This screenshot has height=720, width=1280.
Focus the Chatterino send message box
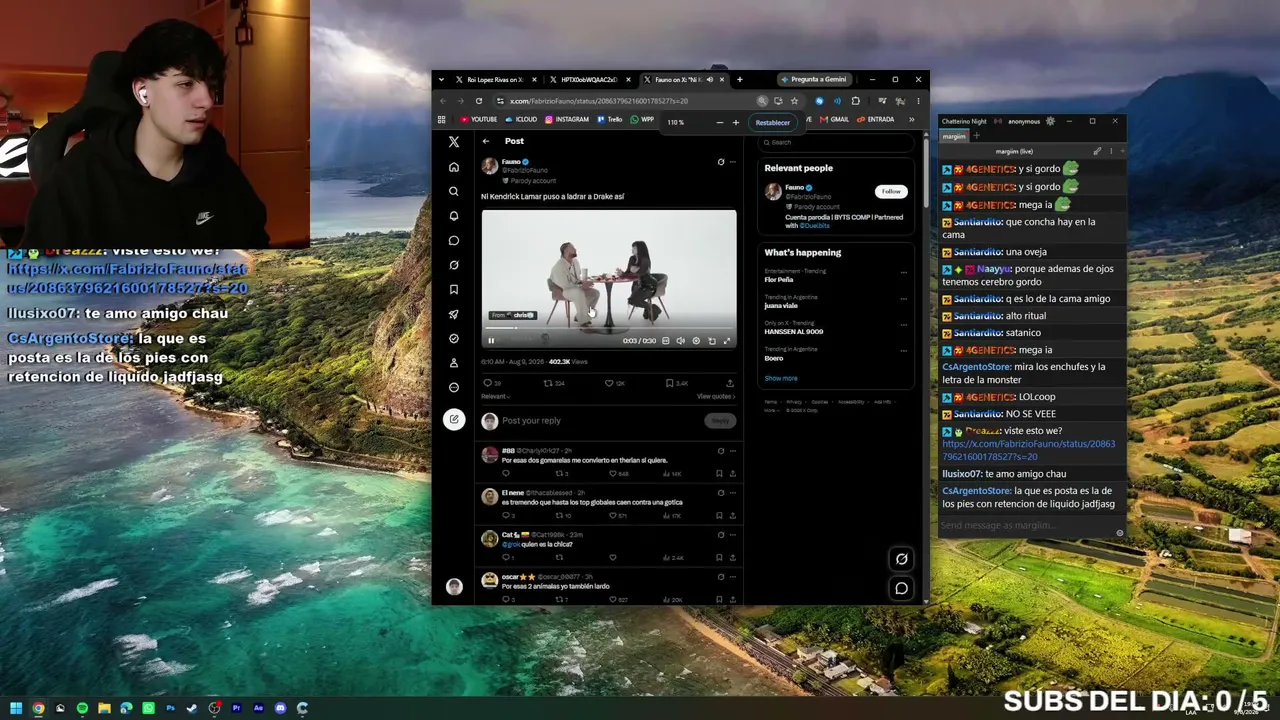pyautogui.click(x=1027, y=525)
